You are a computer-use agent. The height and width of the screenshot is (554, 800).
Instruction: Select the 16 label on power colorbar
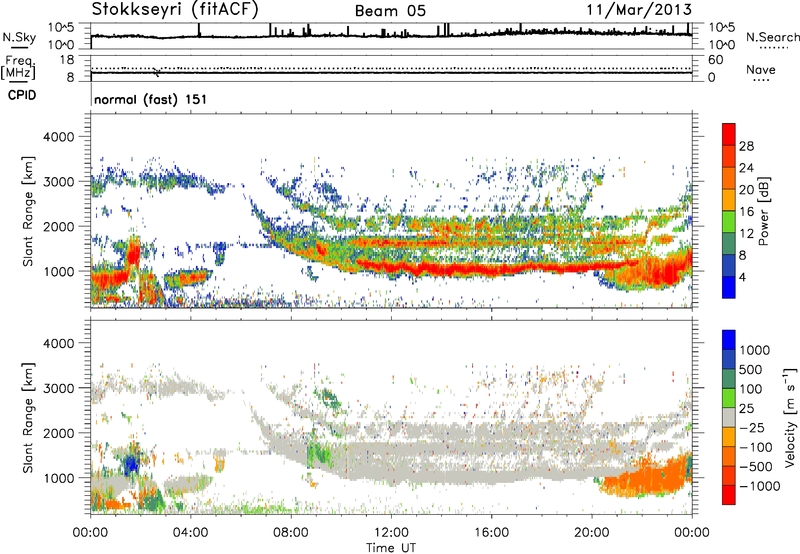tap(746, 212)
